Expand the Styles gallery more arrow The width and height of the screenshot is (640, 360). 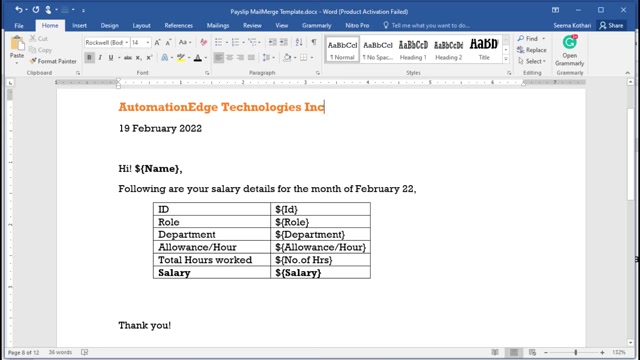(x=506, y=59)
